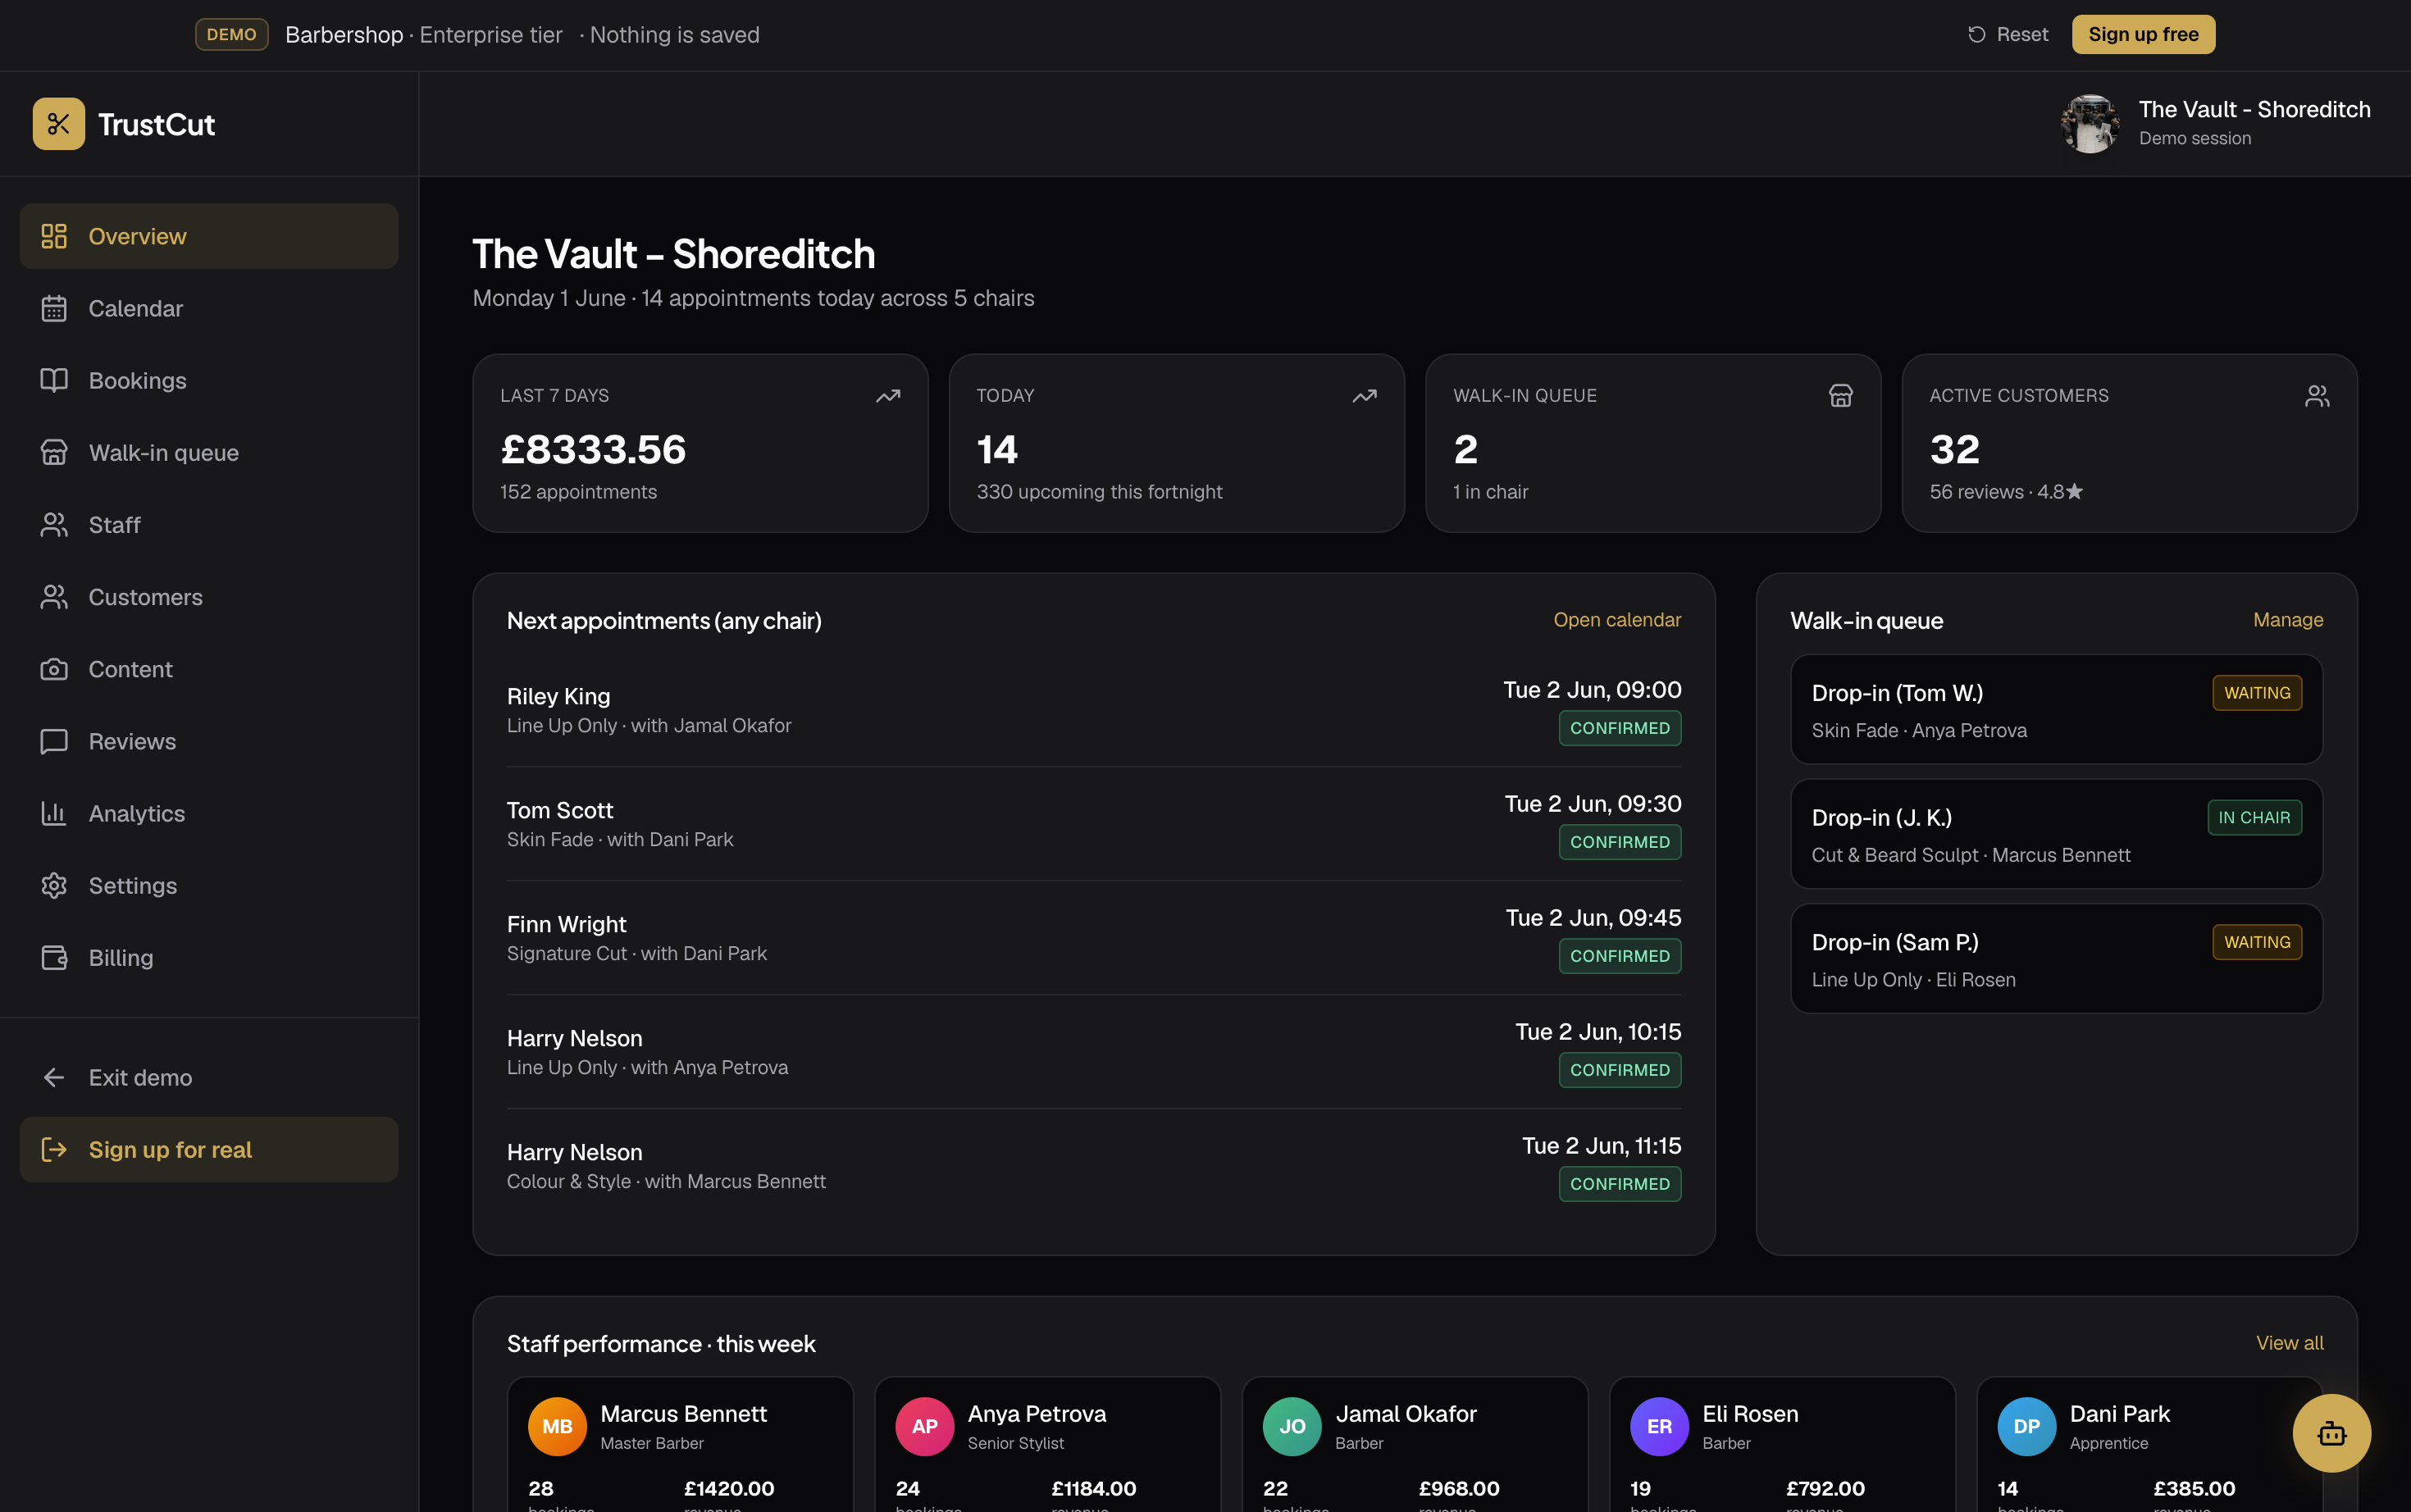This screenshot has height=1512, width=2411.
Task: Click the Calendar icon in sidebar
Action: pyautogui.click(x=54, y=308)
